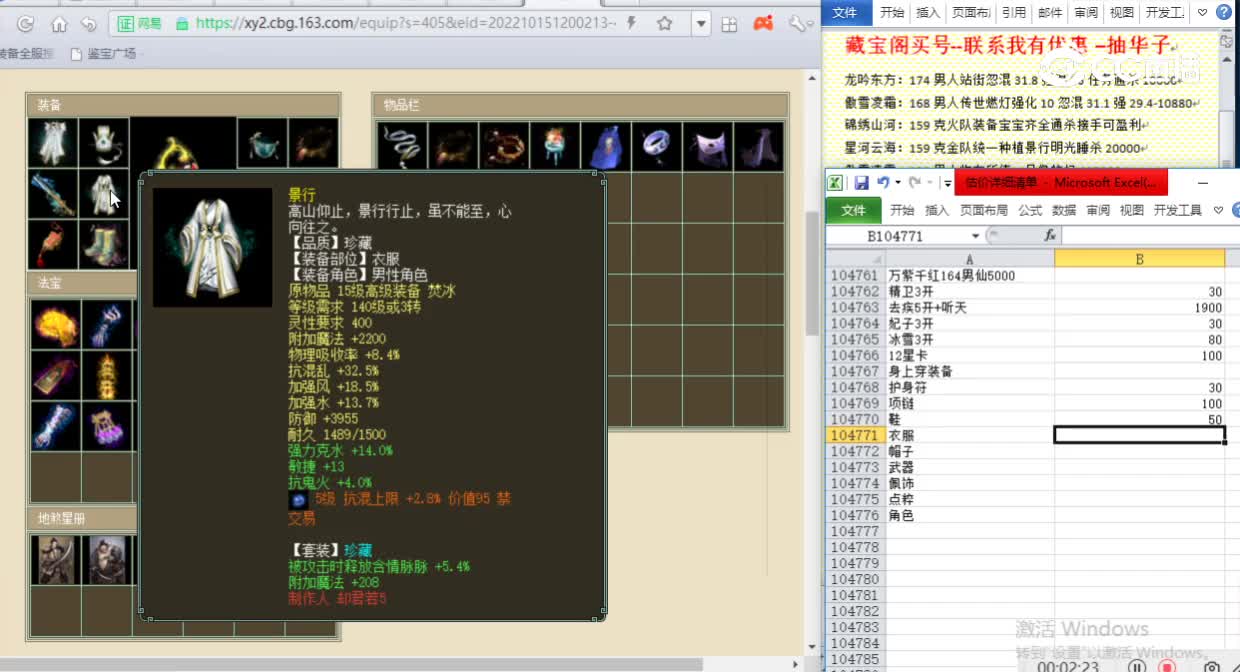Screen dimensions: 1240x672
Task: Click the red gamepad extension icon
Action: [763, 23]
